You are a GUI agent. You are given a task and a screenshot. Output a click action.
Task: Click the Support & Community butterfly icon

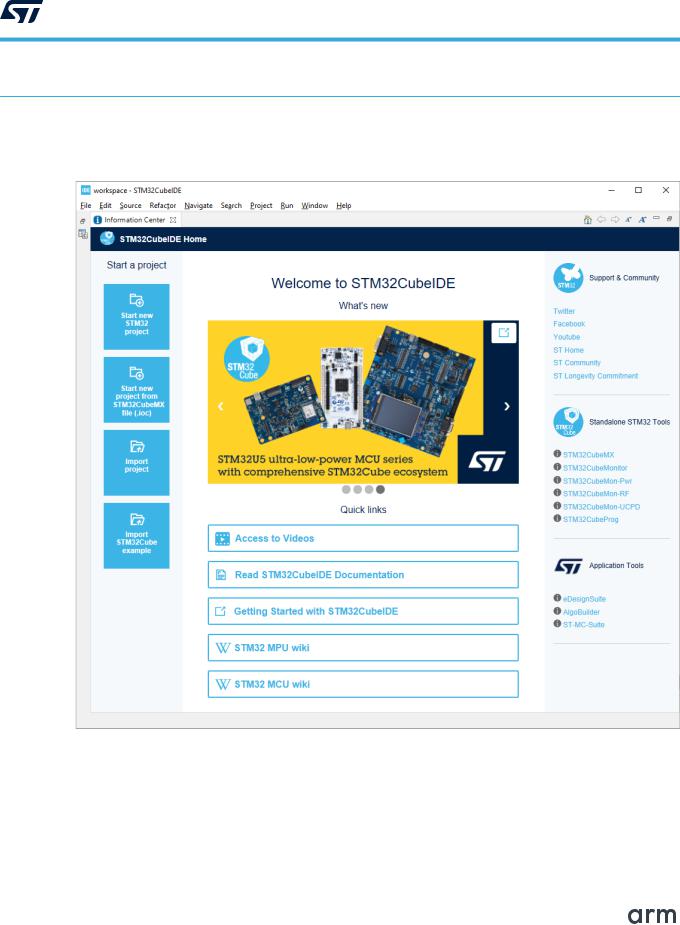[x=568, y=278]
